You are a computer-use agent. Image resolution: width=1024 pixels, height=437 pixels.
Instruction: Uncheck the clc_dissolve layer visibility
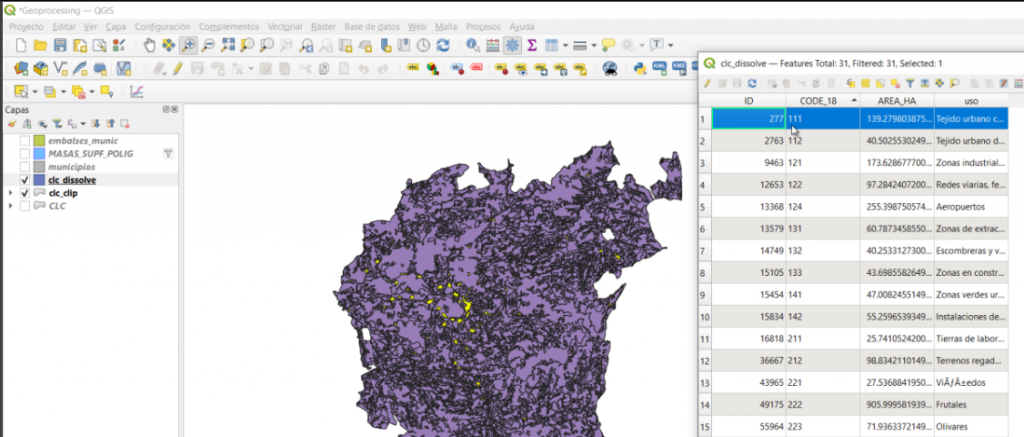pos(25,180)
